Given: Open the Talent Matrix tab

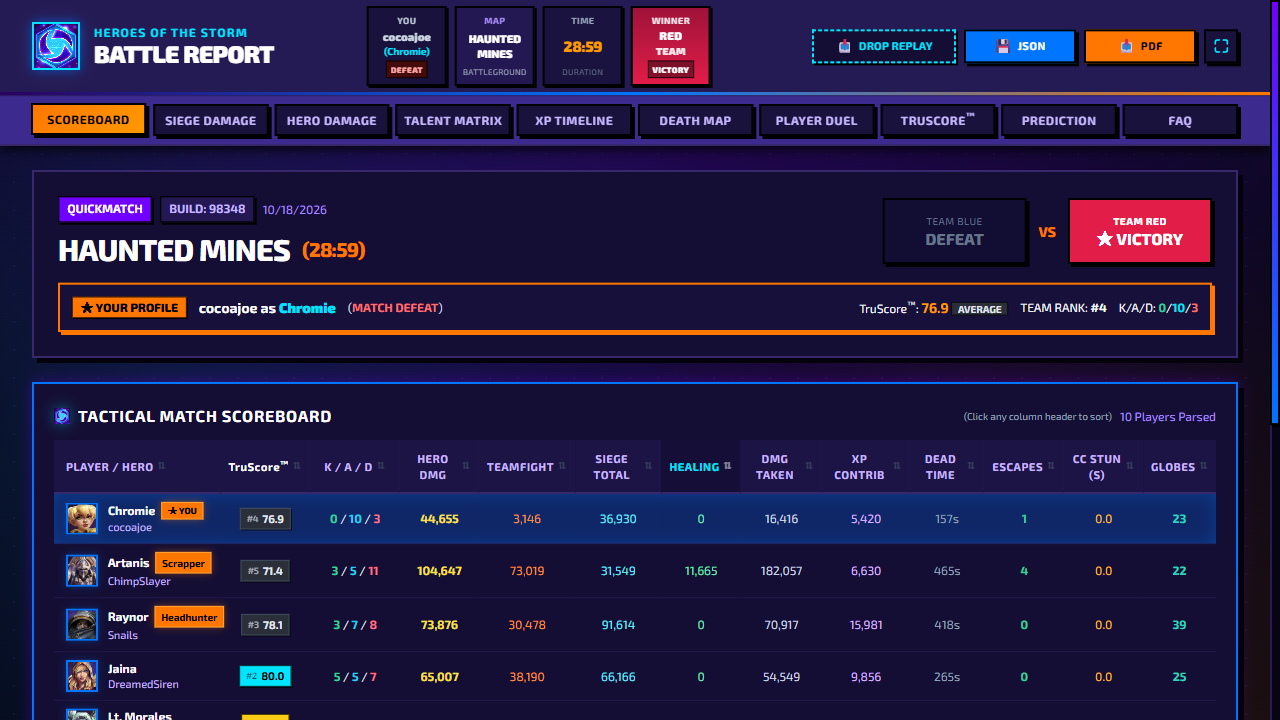Looking at the screenshot, I should coord(453,120).
